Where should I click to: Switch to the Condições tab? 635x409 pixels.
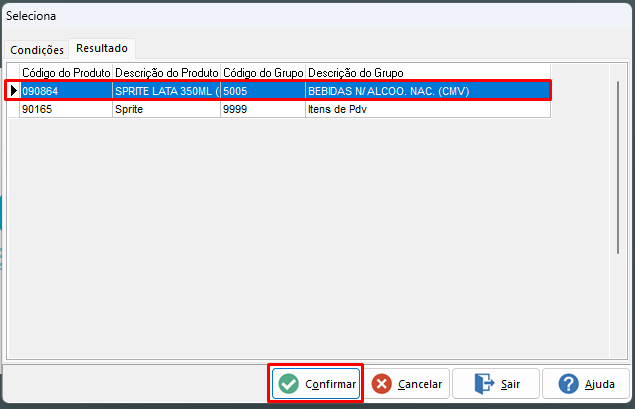pyautogui.click(x=37, y=50)
